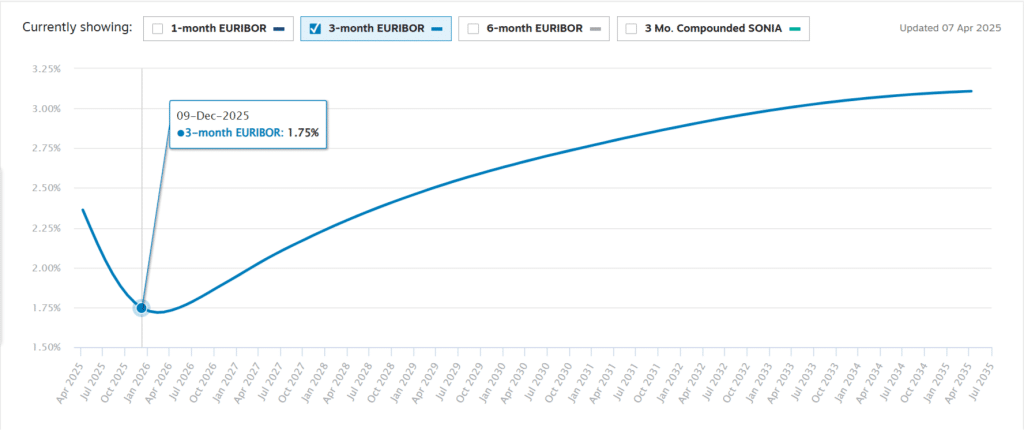The image size is (1024, 430).
Task: Enable the 1-month EURIBOR checkbox
Action: [158, 29]
